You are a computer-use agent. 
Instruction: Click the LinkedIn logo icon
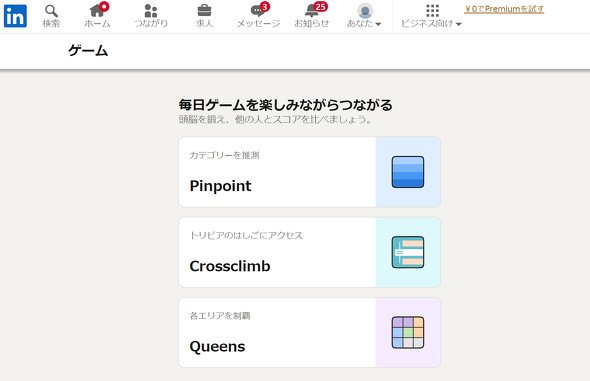tap(15, 16)
